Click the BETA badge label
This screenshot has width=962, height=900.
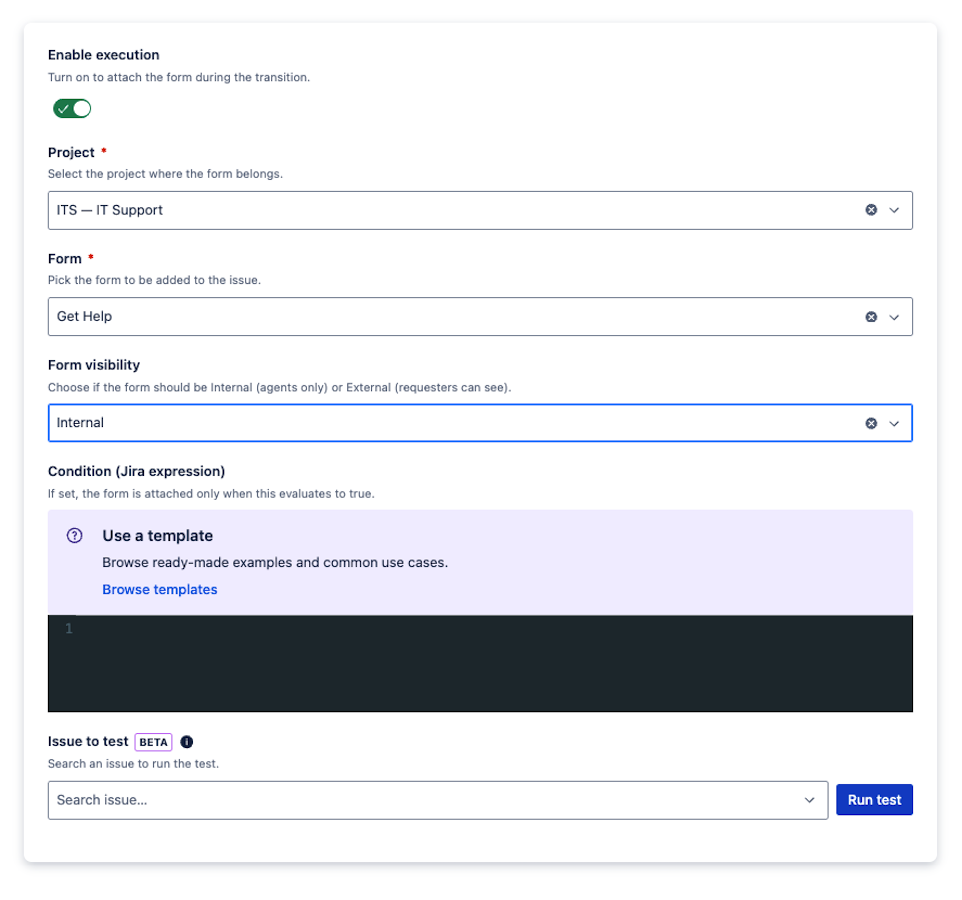pos(153,742)
